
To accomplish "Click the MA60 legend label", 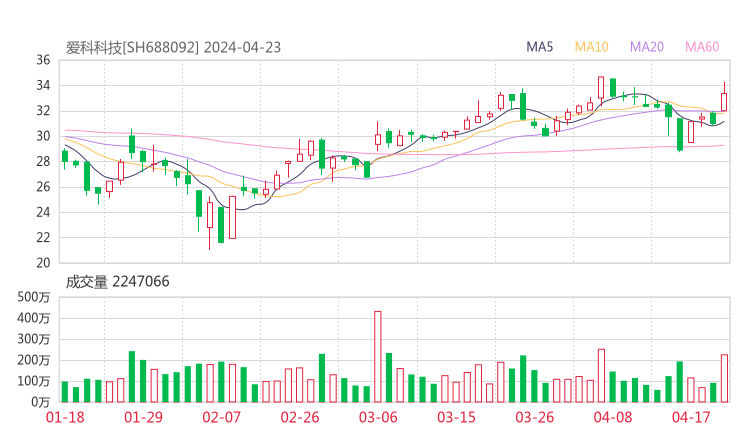I will point(702,47).
